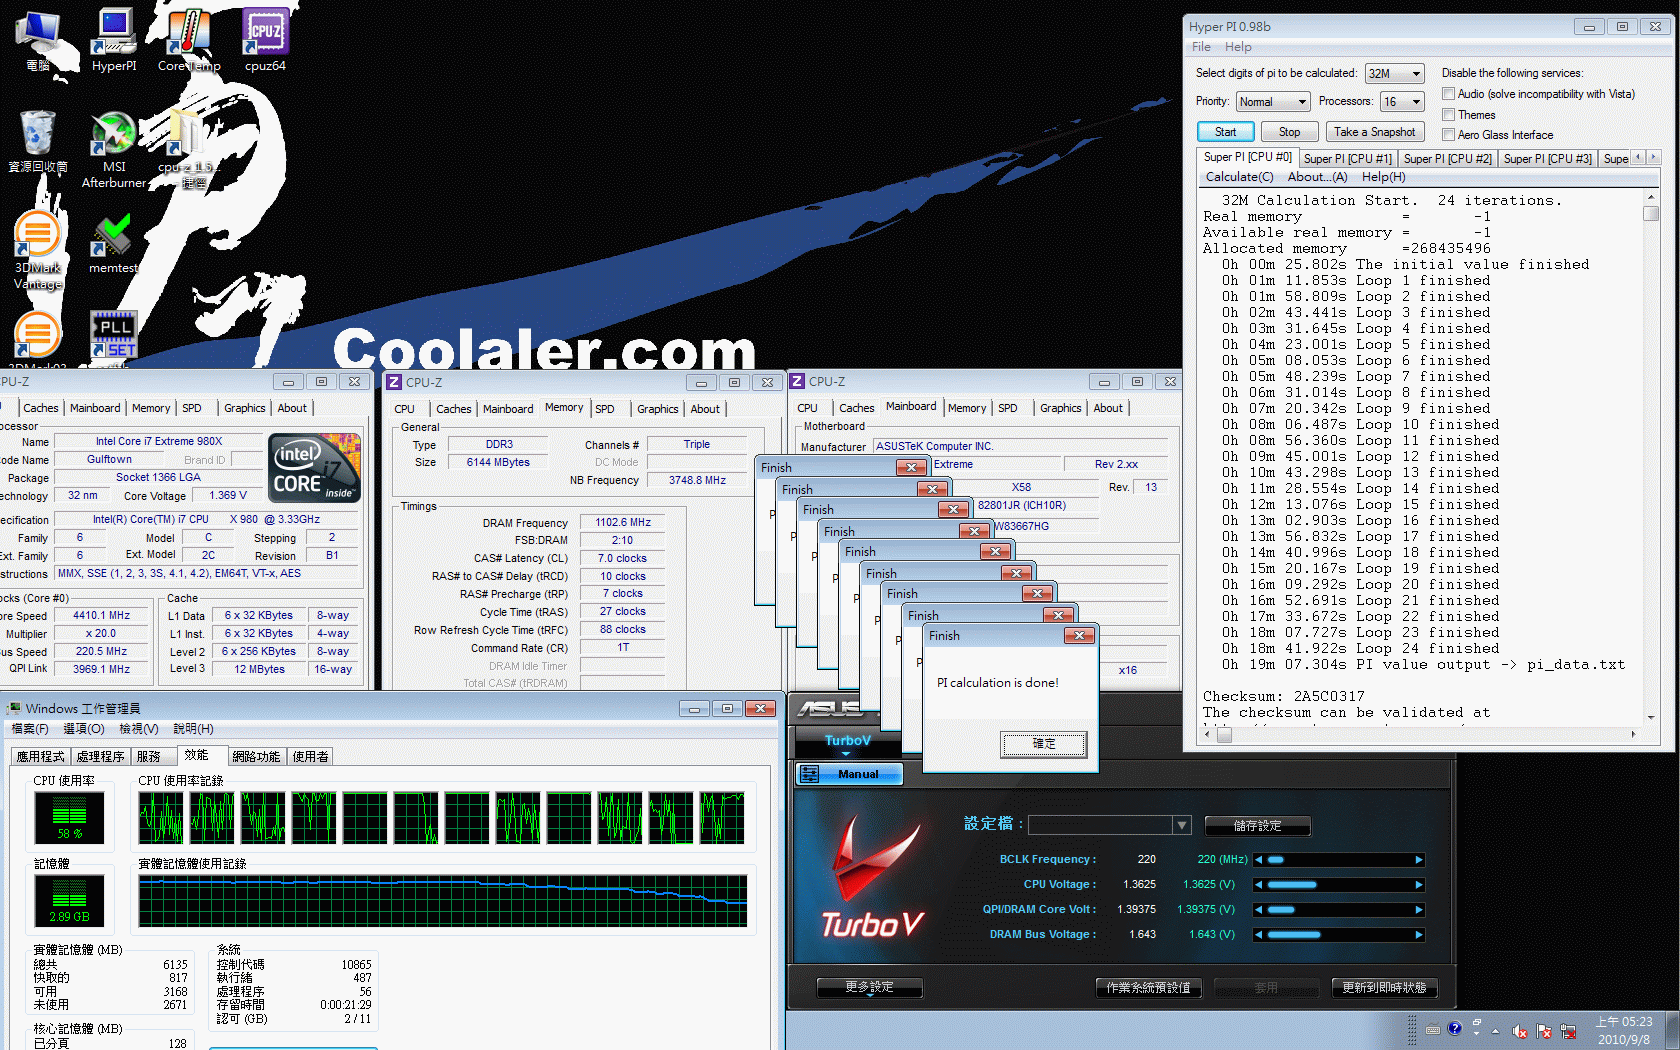This screenshot has width=1680, height=1050.
Task: Switch to SPD tab in Memory CPU-Z window
Action: pyautogui.click(x=605, y=409)
